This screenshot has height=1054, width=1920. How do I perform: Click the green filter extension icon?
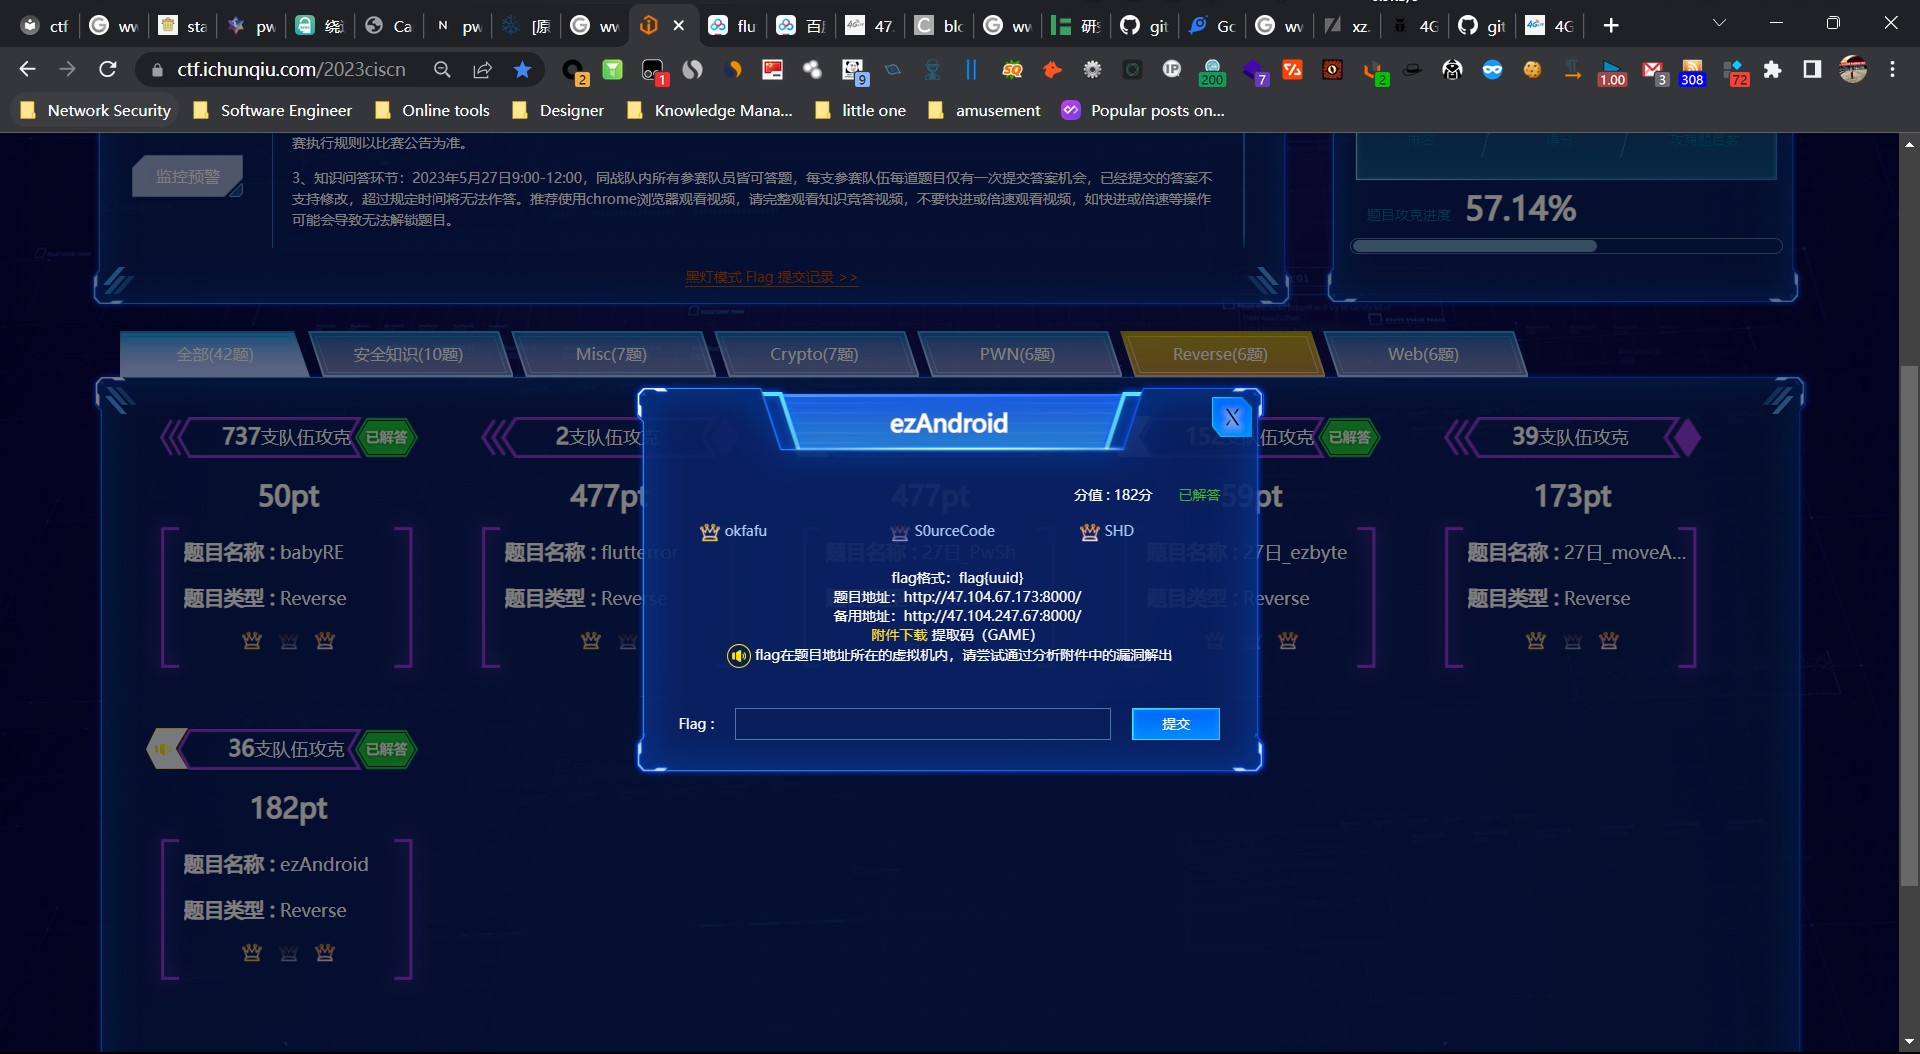coord(612,69)
